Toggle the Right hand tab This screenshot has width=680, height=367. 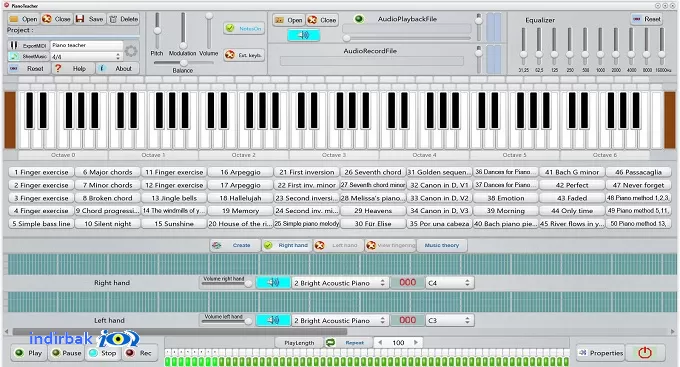(x=287, y=245)
